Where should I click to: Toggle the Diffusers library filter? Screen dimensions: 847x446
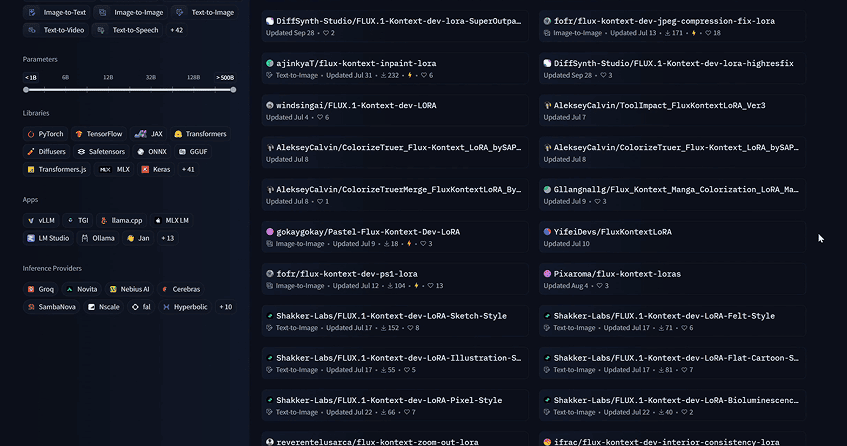click(46, 152)
